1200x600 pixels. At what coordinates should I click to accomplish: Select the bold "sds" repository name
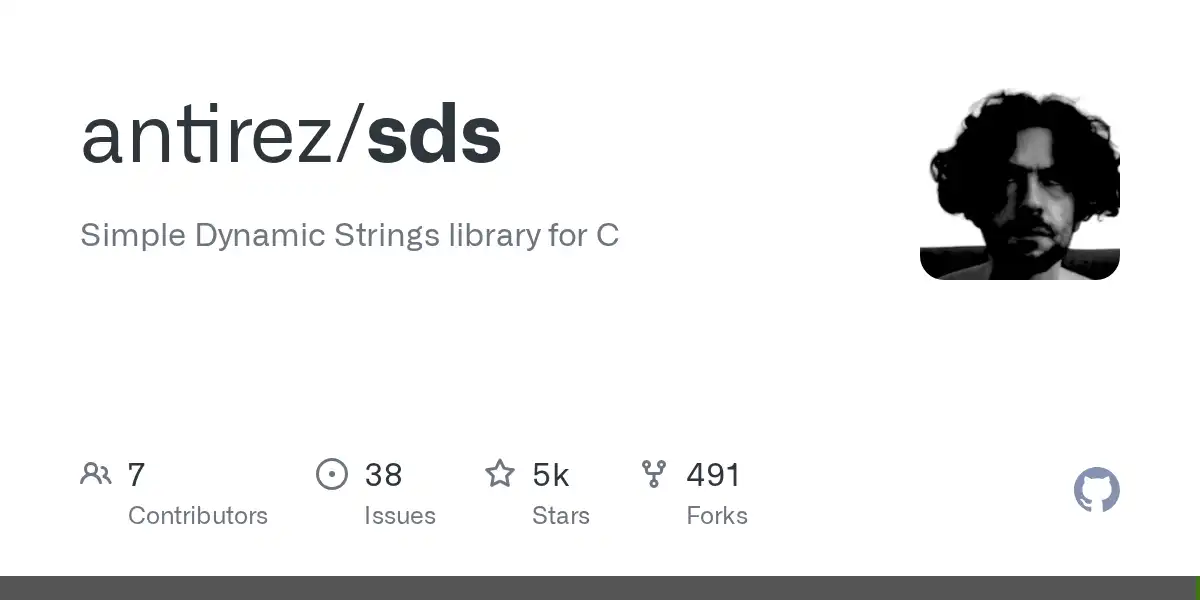coord(434,135)
